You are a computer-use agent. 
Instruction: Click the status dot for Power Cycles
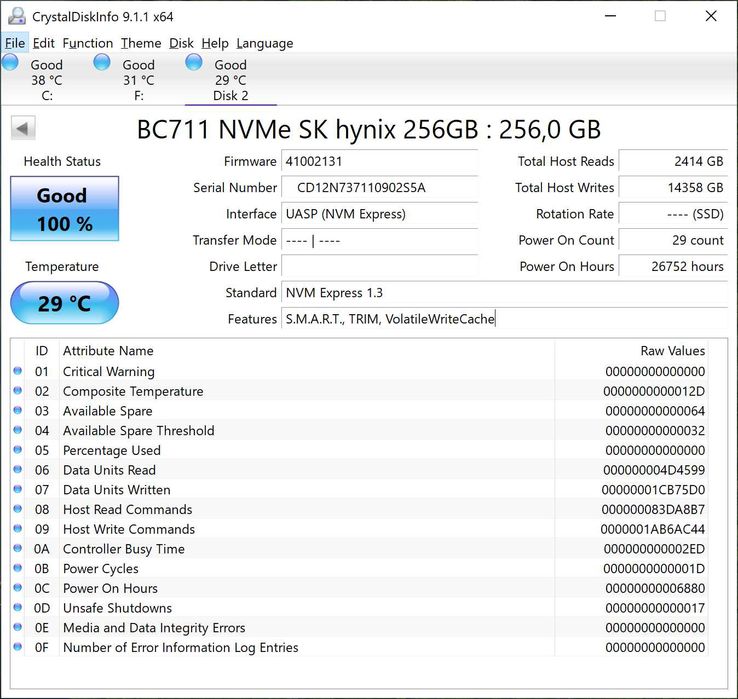click(x=18, y=568)
